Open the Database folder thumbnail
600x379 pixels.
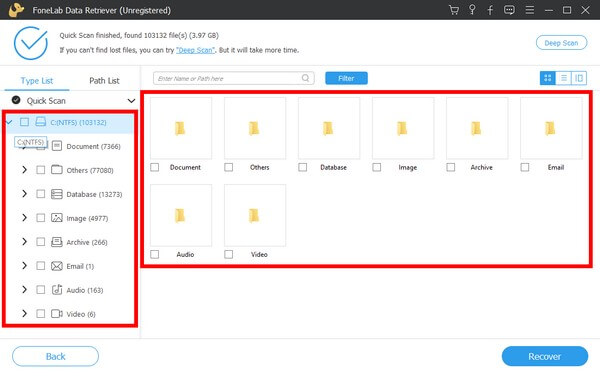pos(329,128)
